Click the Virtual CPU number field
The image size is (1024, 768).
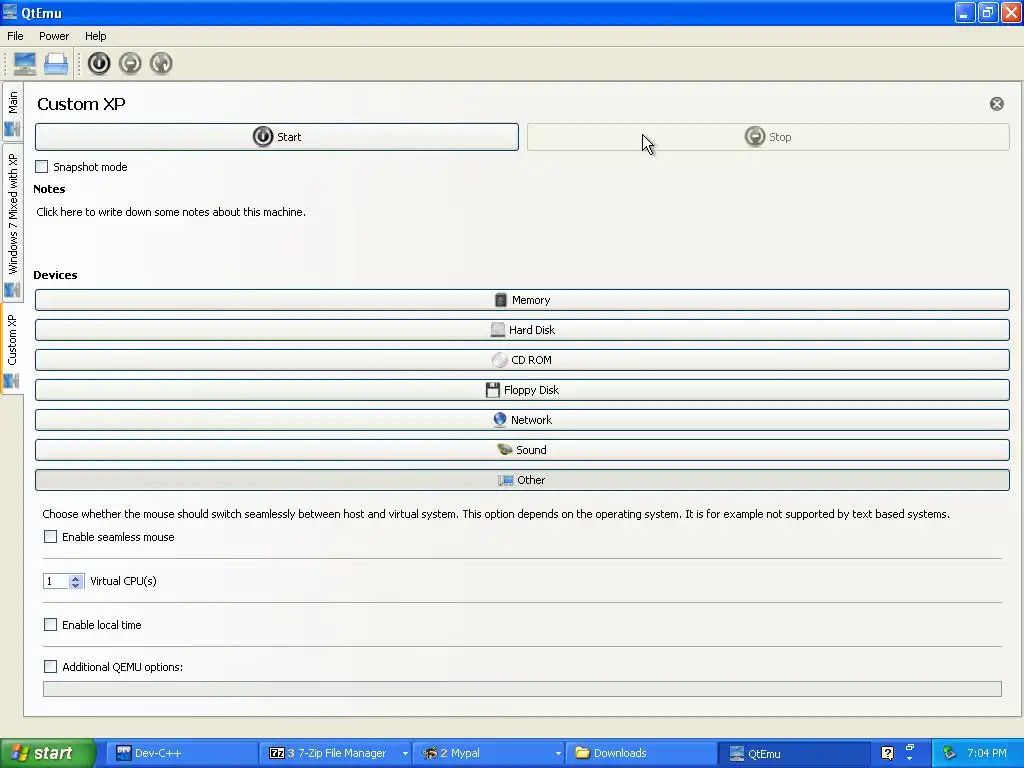[x=56, y=581]
